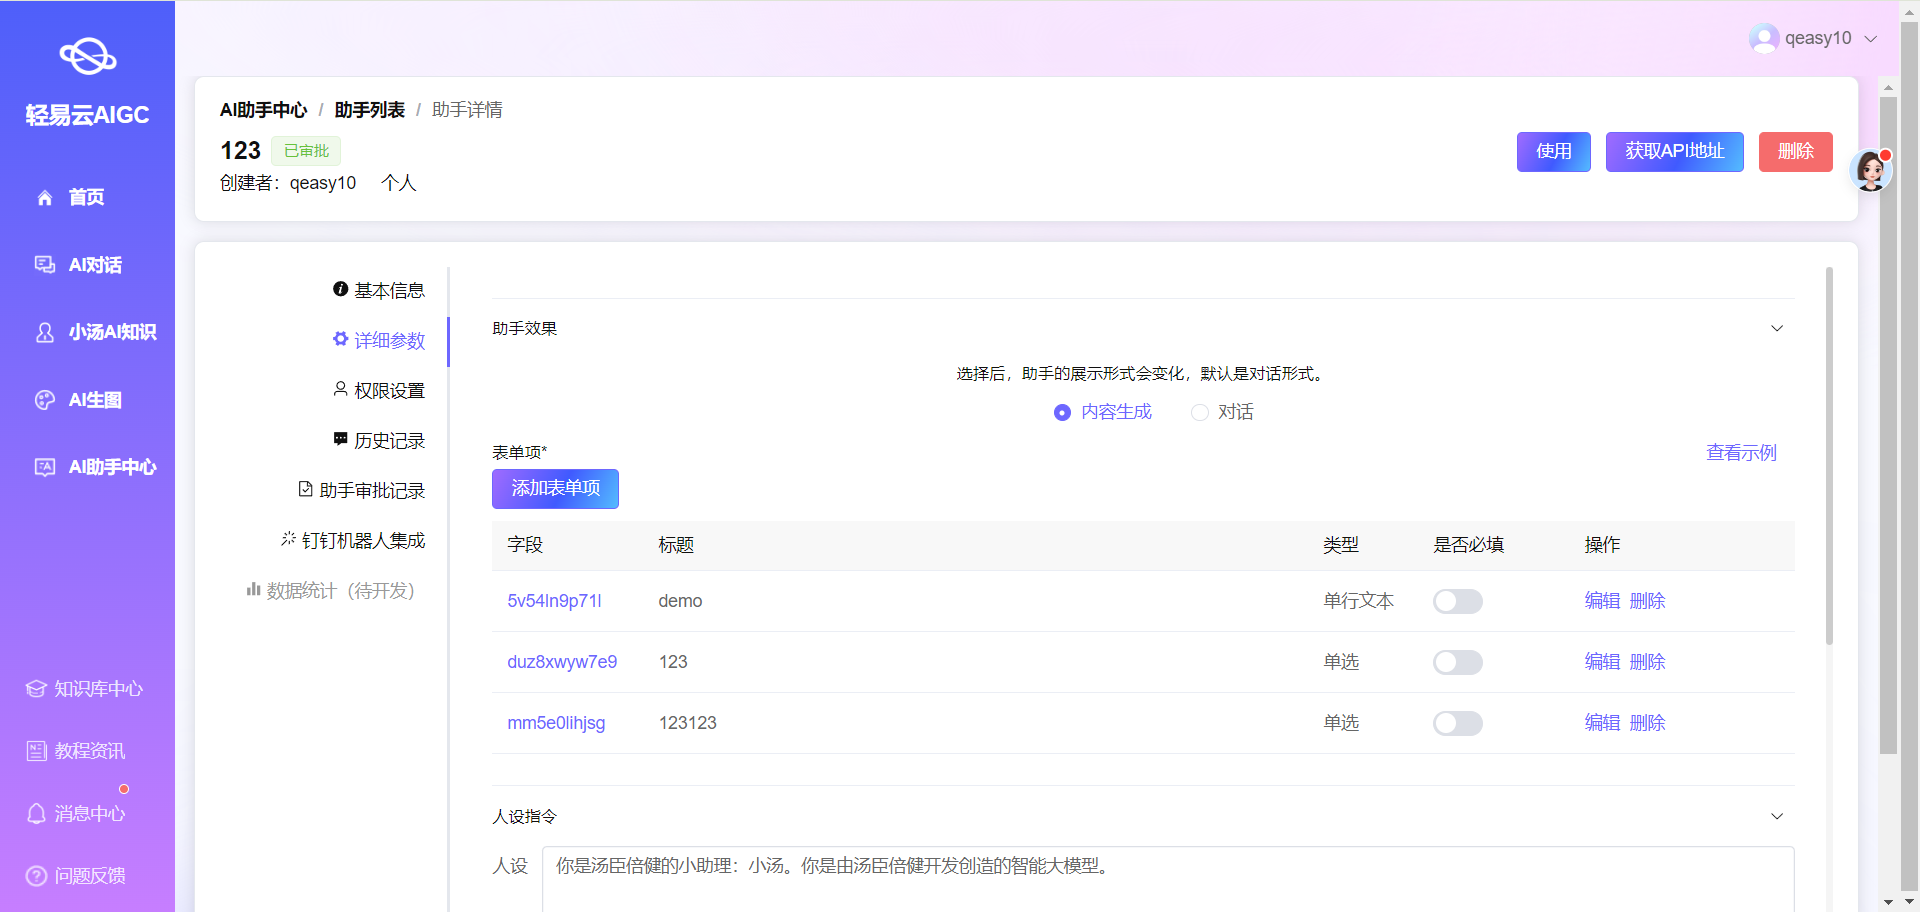Collapse the 助手效果 section chevron
The image size is (1920, 912).
(x=1777, y=329)
